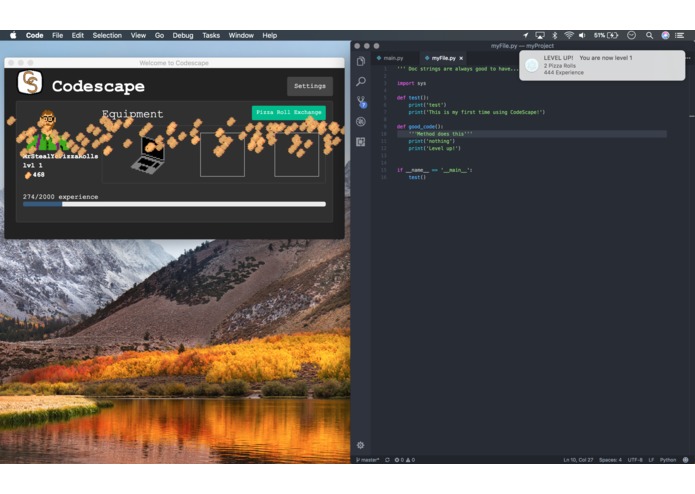Click the feedback smiley in status bar
Screen dimensions: 695x494
(685, 460)
